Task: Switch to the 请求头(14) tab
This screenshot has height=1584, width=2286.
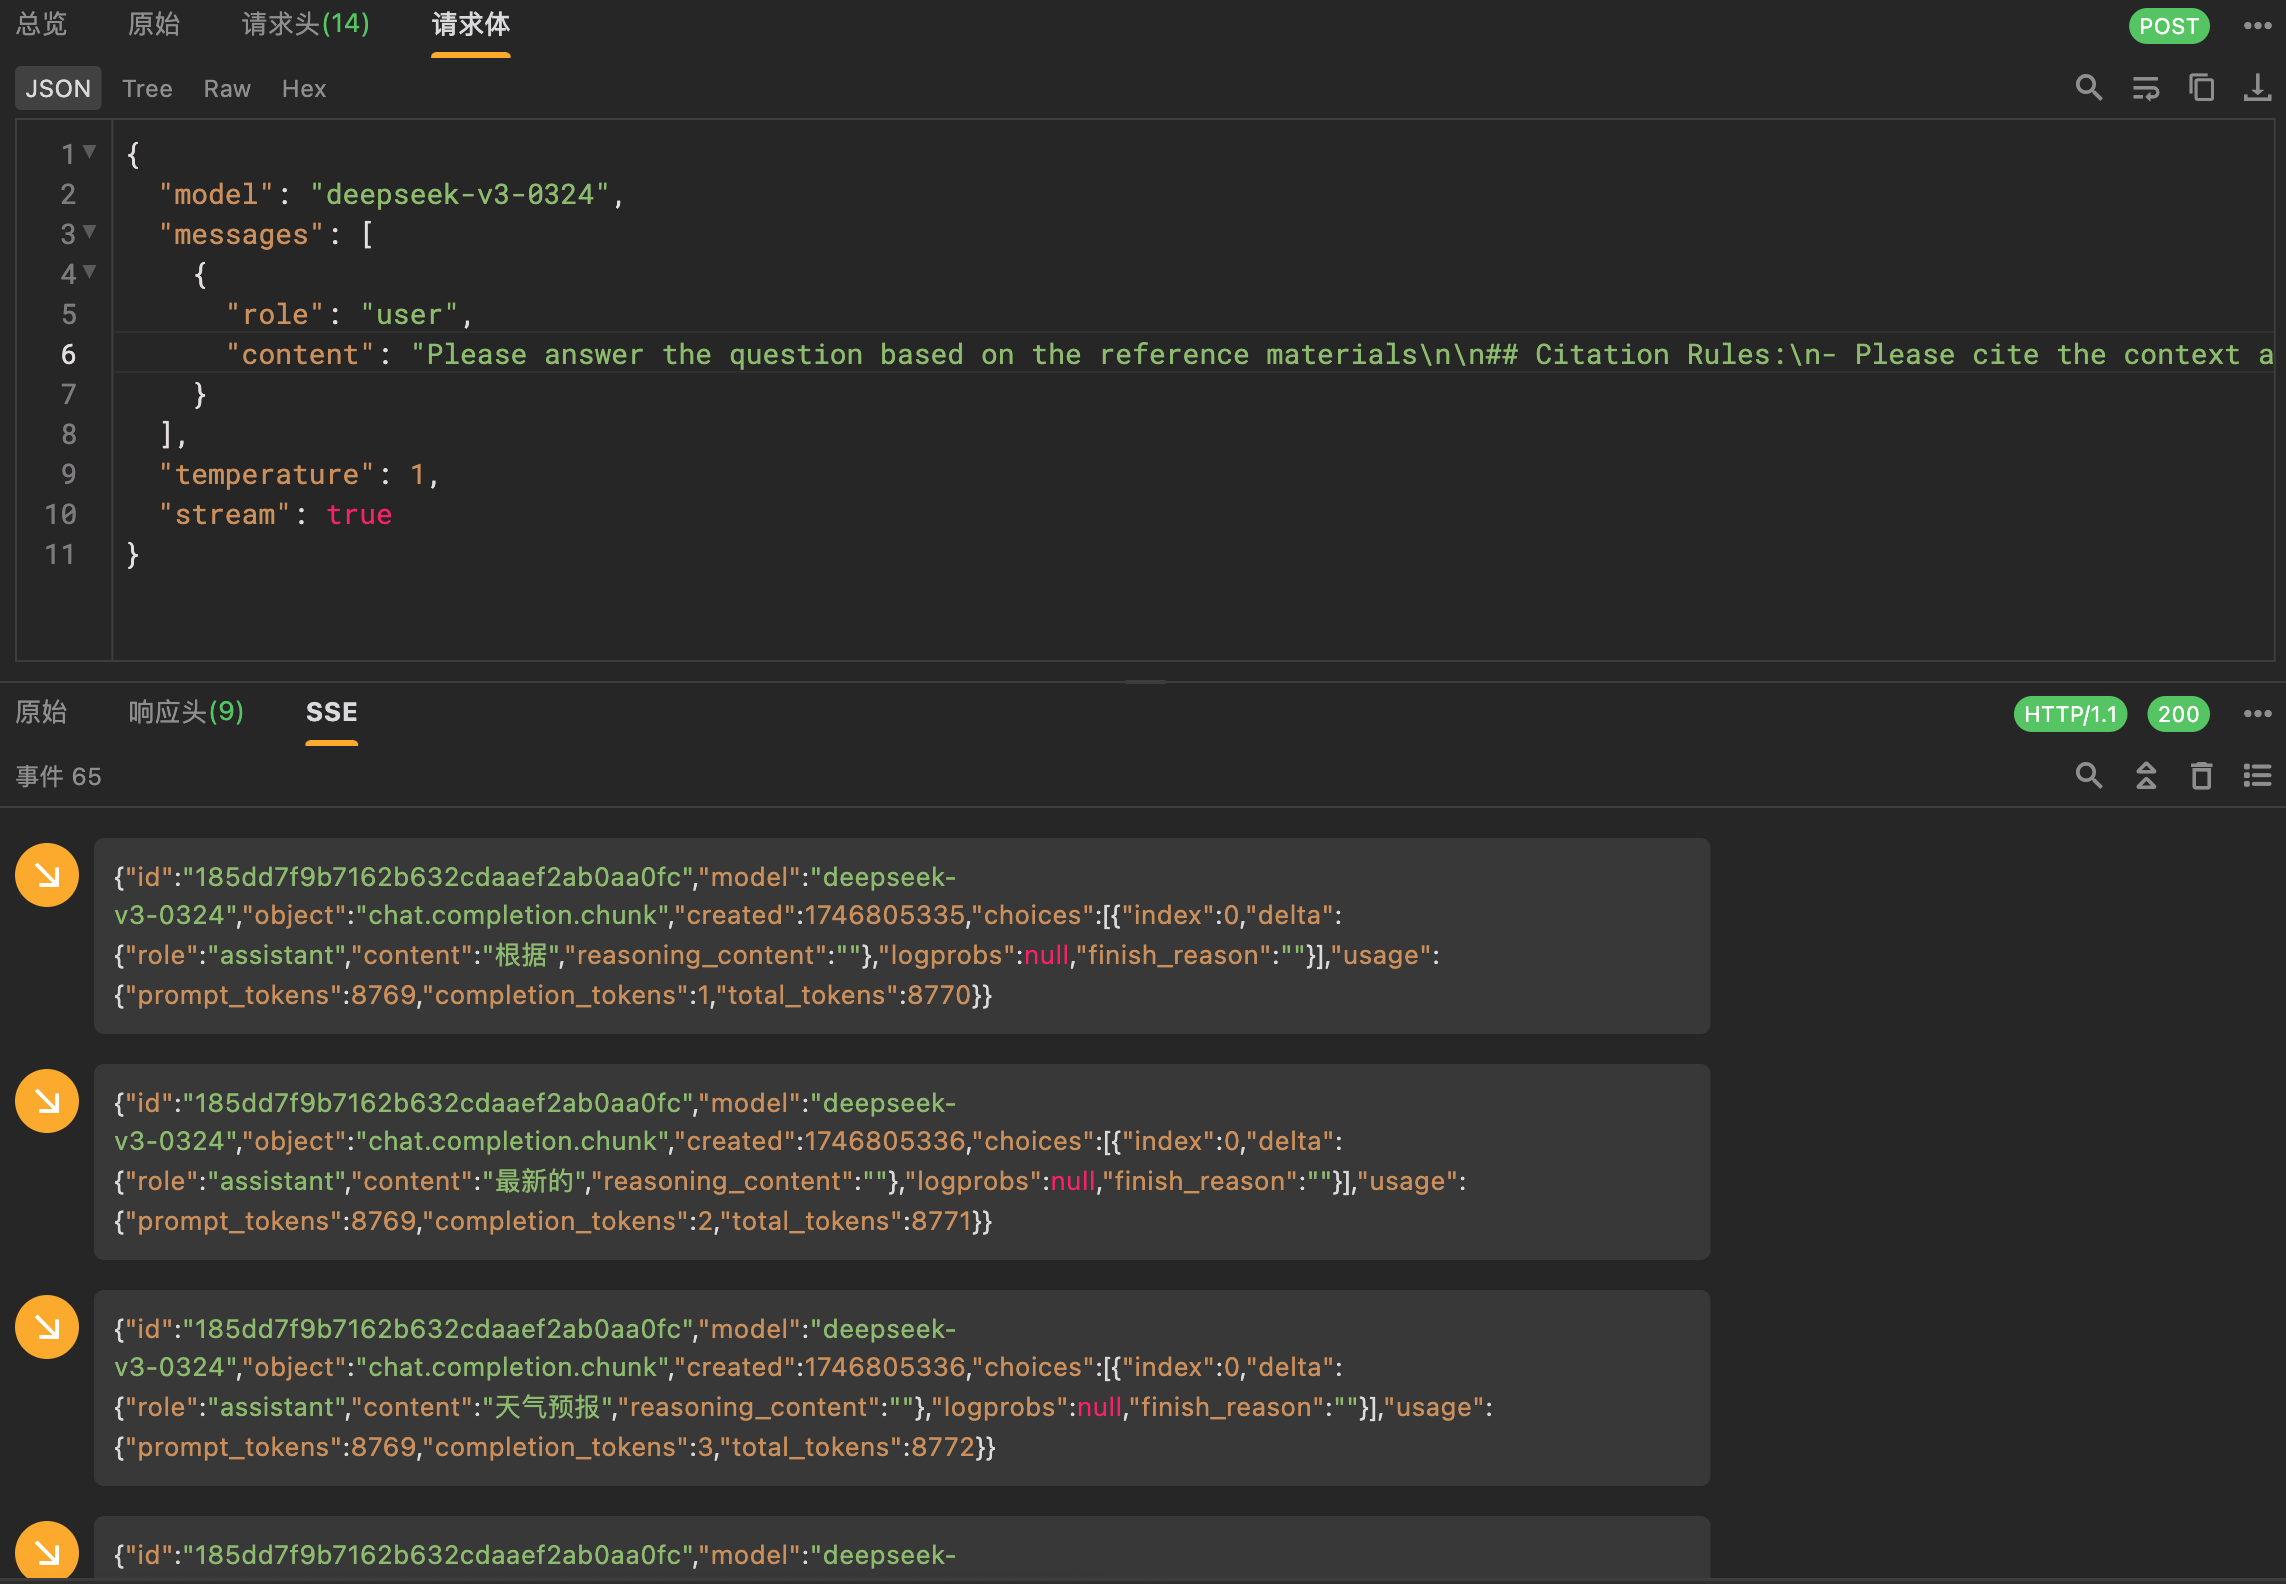Action: coord(305,24)
